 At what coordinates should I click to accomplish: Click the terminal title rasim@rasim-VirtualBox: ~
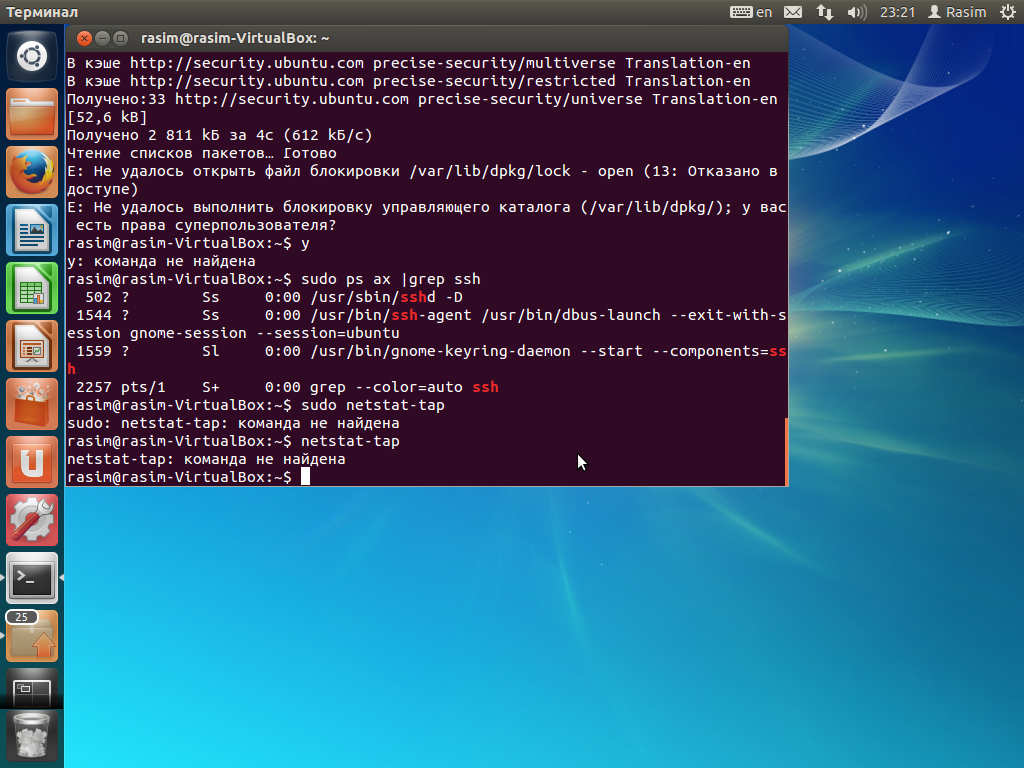click(x=235, y=39)
